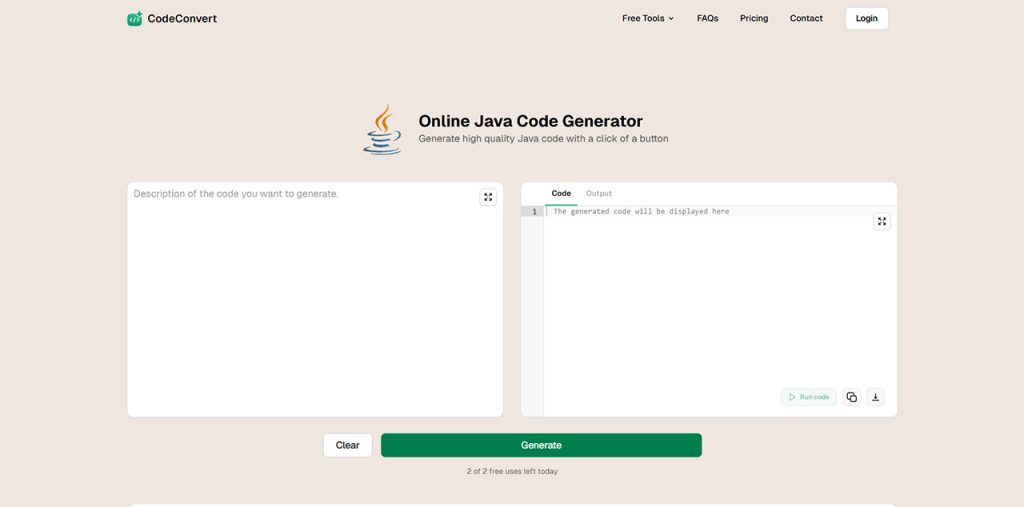Copy generated code with the copy icon
The height and width of the screenshot is (507, 1024).
click(852, 397)
